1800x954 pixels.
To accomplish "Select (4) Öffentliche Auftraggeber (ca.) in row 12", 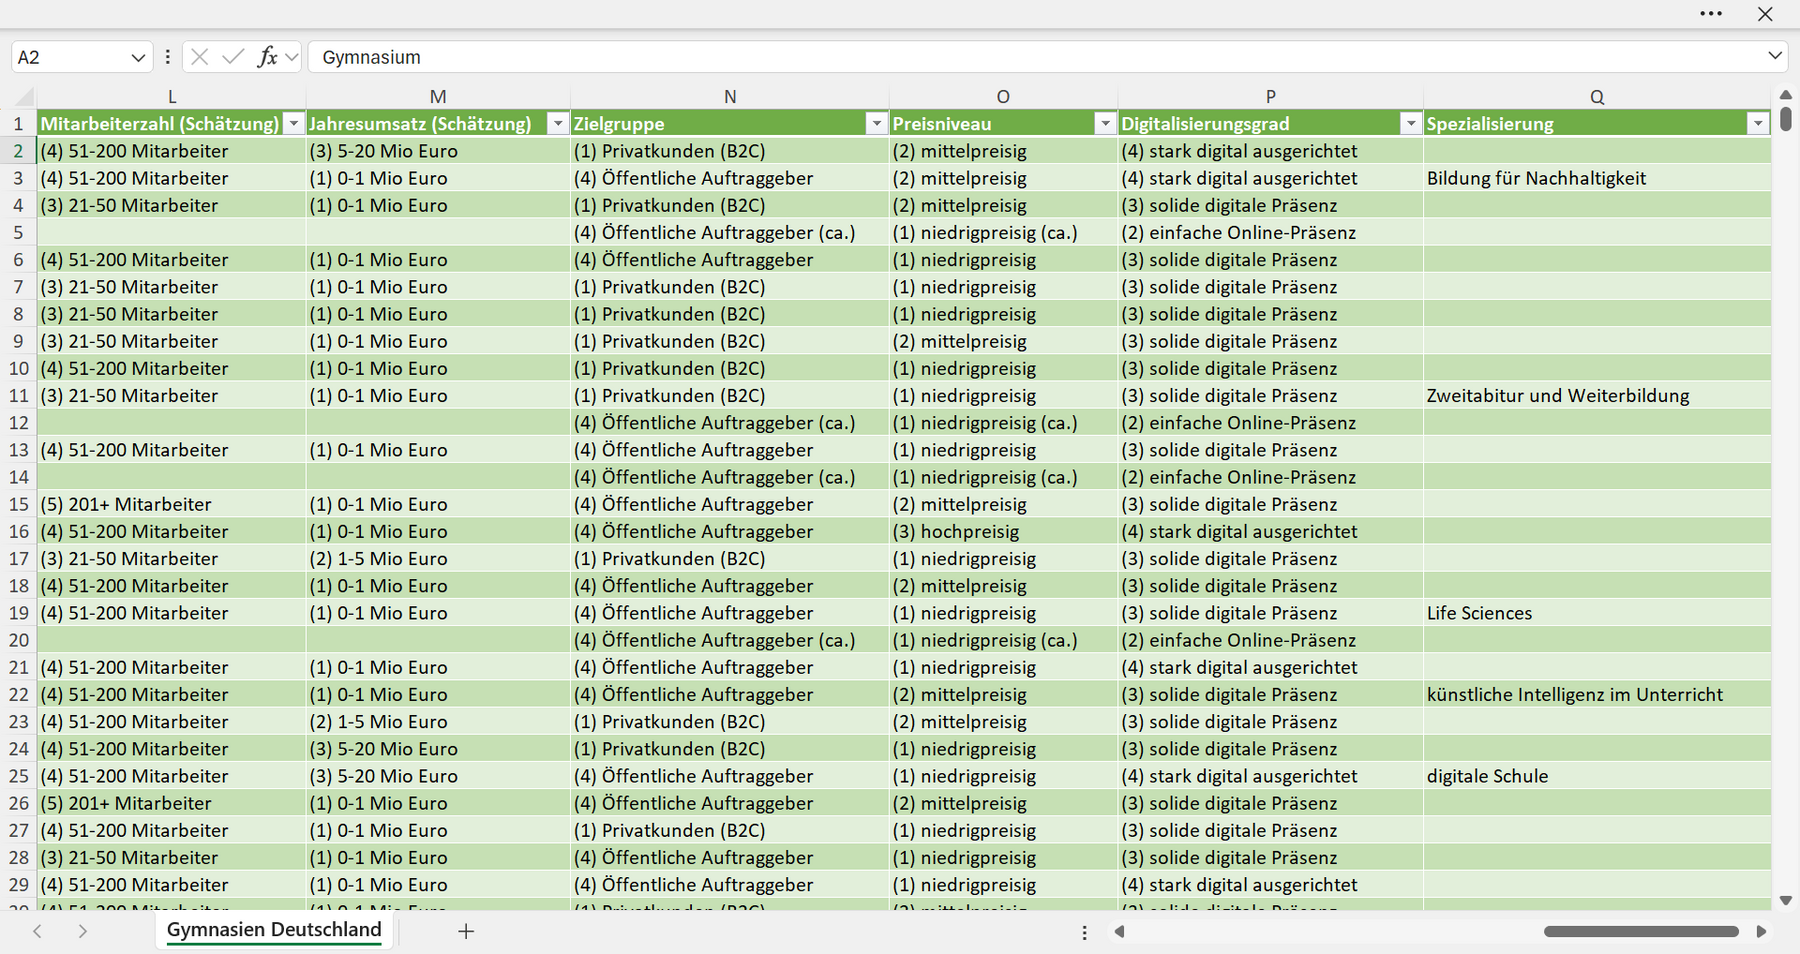I will point(730,423).
